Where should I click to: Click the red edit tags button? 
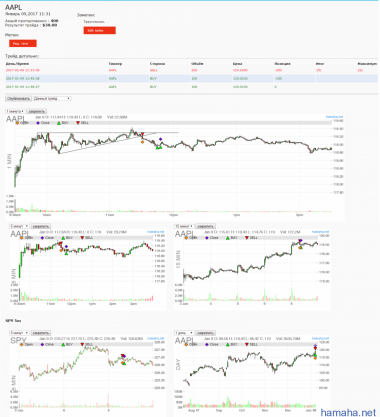23,43
